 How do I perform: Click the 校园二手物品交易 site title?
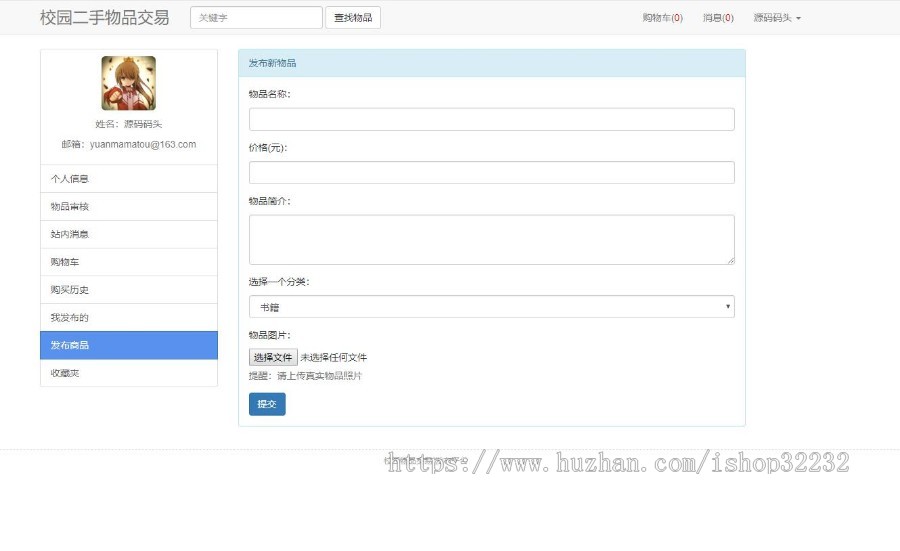tap(104, 18)
